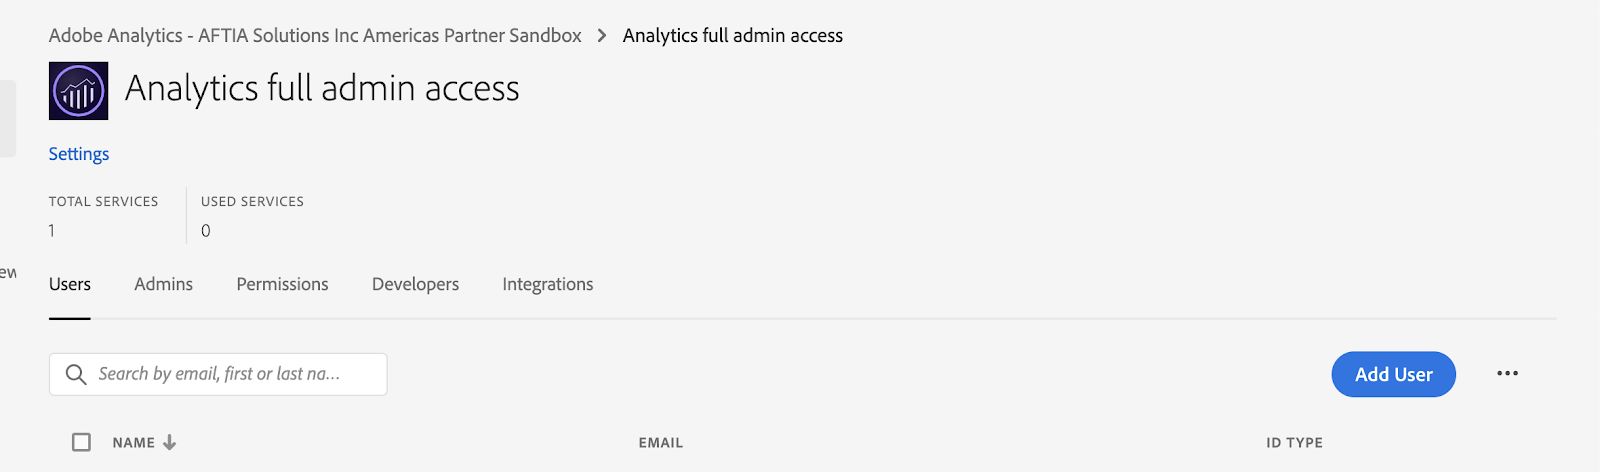Open the more options ellipsis menu
Screen dimensions: 1600x472
[x=1507, y=374]
